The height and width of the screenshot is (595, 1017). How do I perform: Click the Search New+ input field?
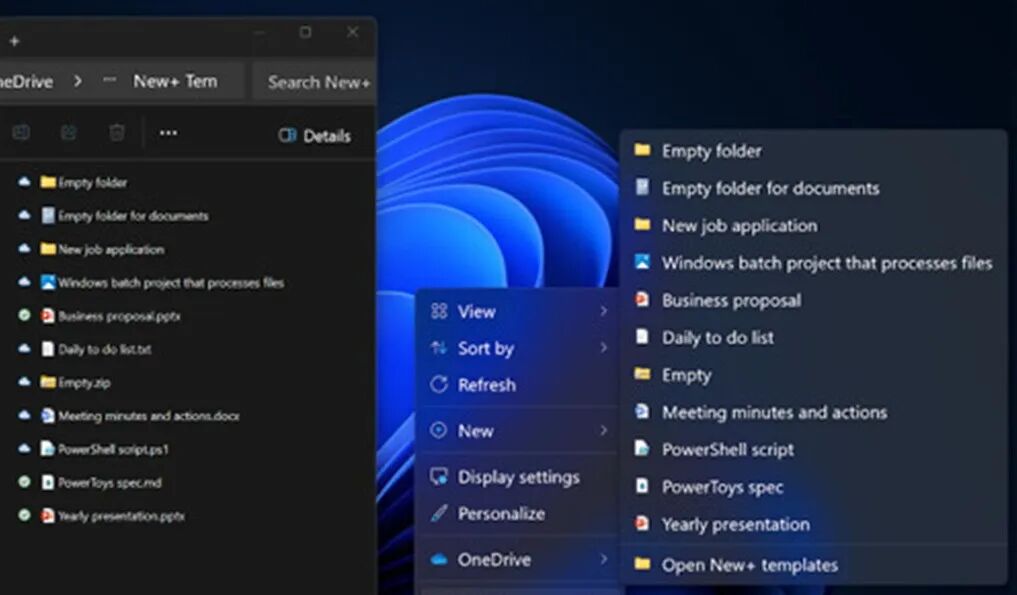click(x=315, y=82)
